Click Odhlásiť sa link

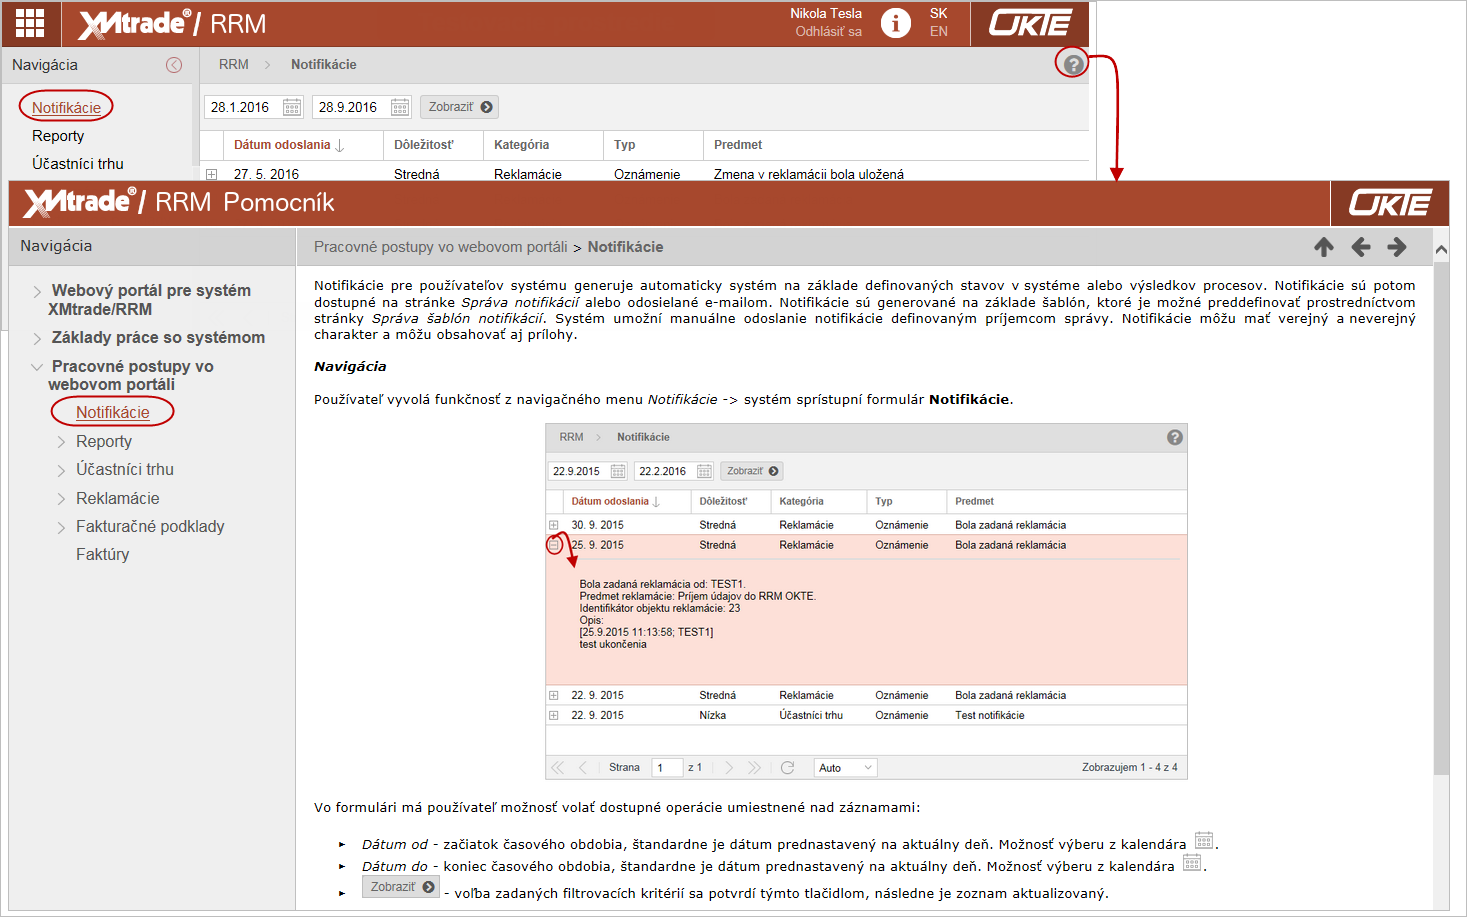pyautogui.click(x=828, y=32)
